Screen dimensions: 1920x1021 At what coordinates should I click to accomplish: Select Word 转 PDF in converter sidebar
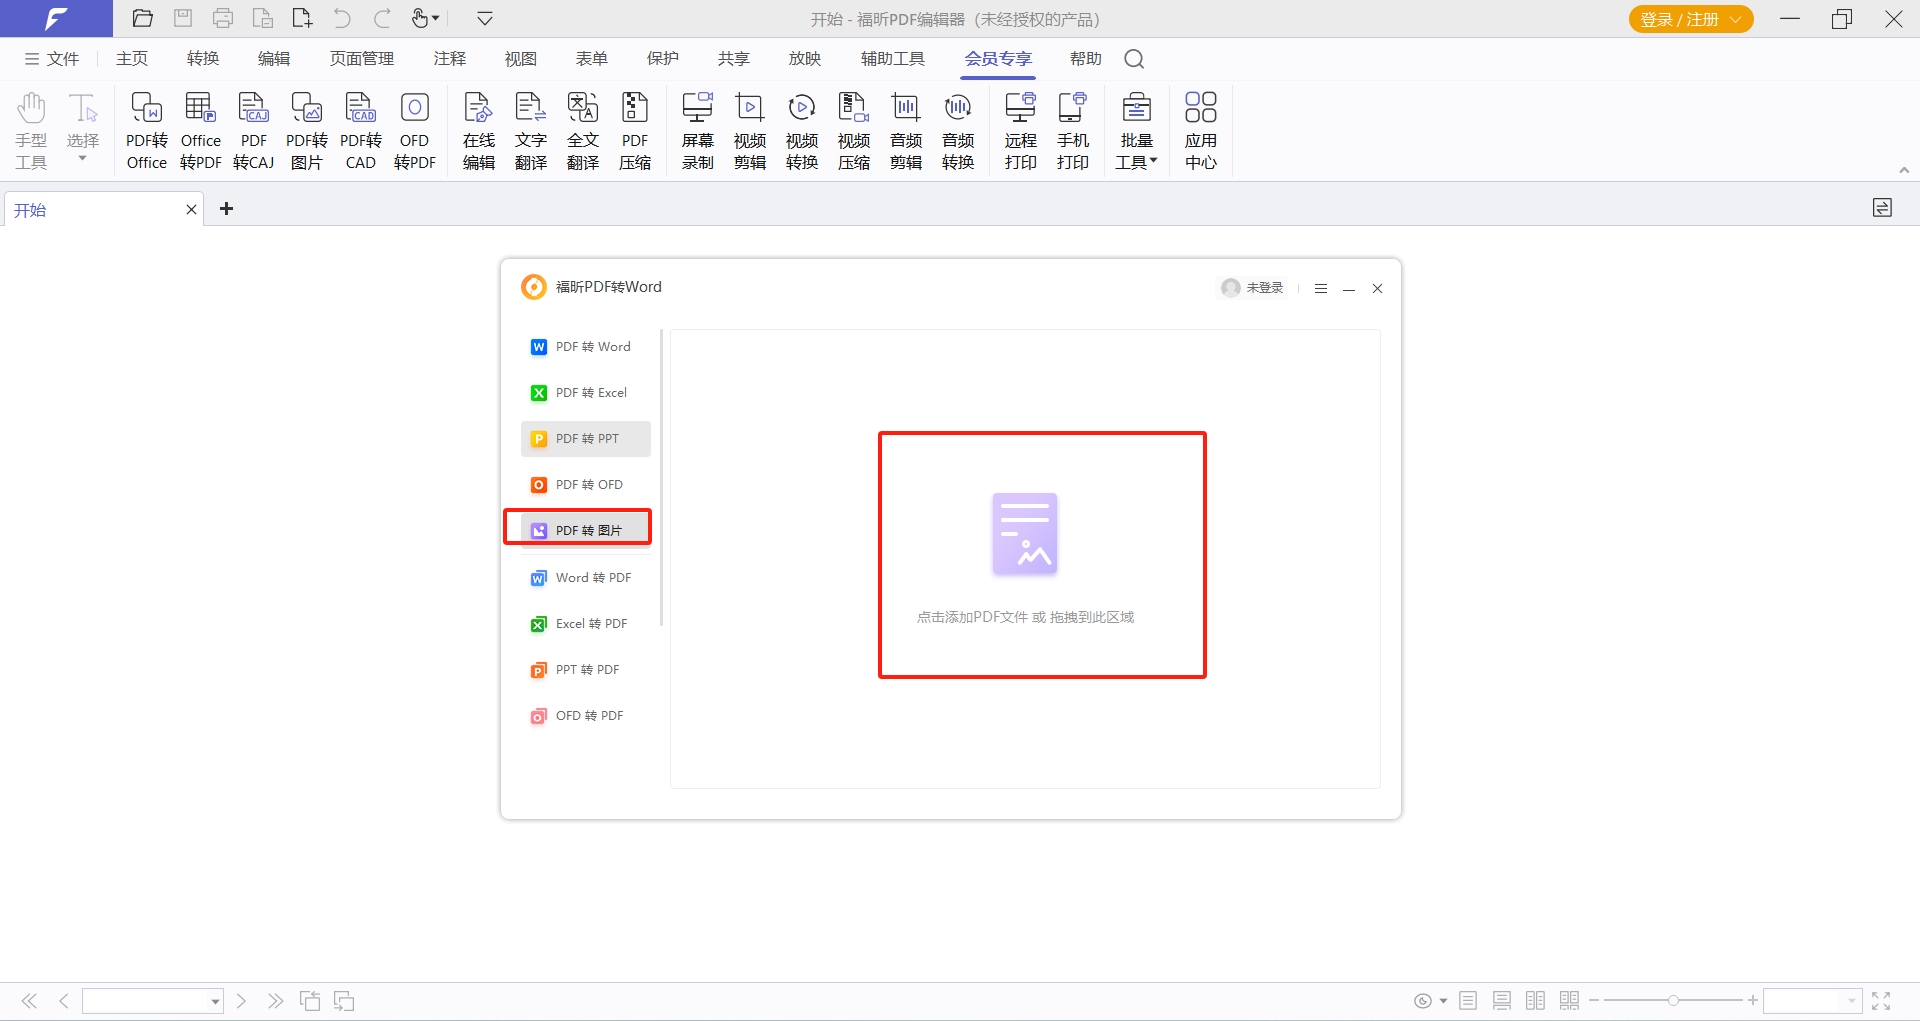click(586, 578)
